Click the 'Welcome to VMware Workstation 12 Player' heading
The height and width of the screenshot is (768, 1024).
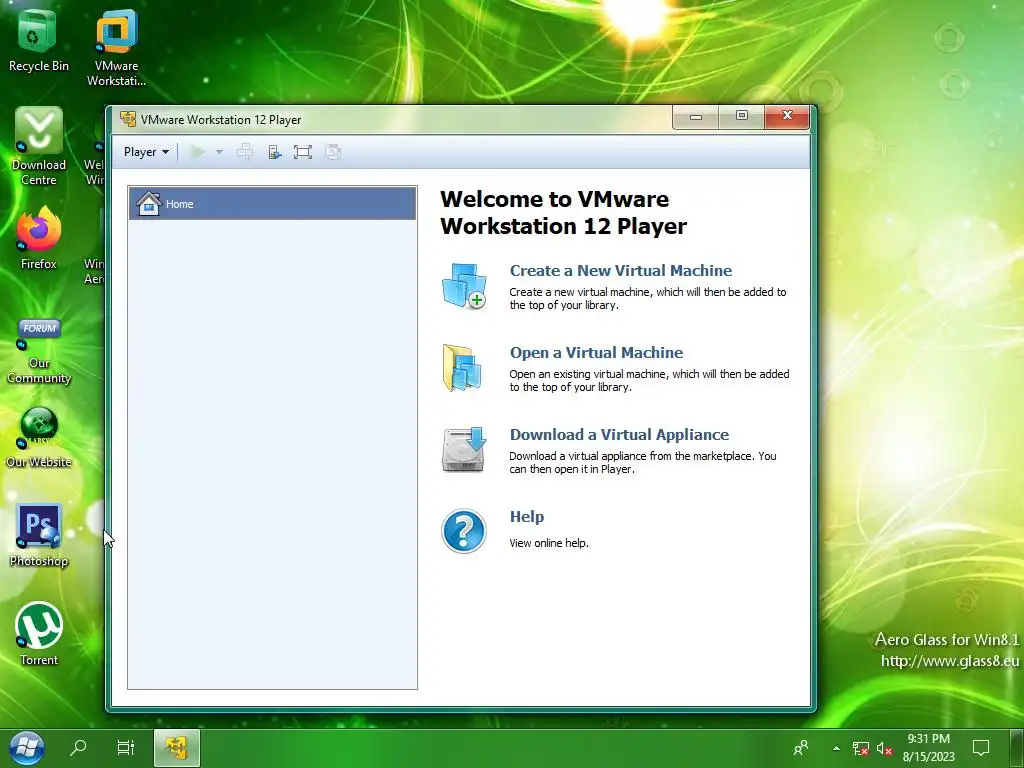tap(563, 212)
